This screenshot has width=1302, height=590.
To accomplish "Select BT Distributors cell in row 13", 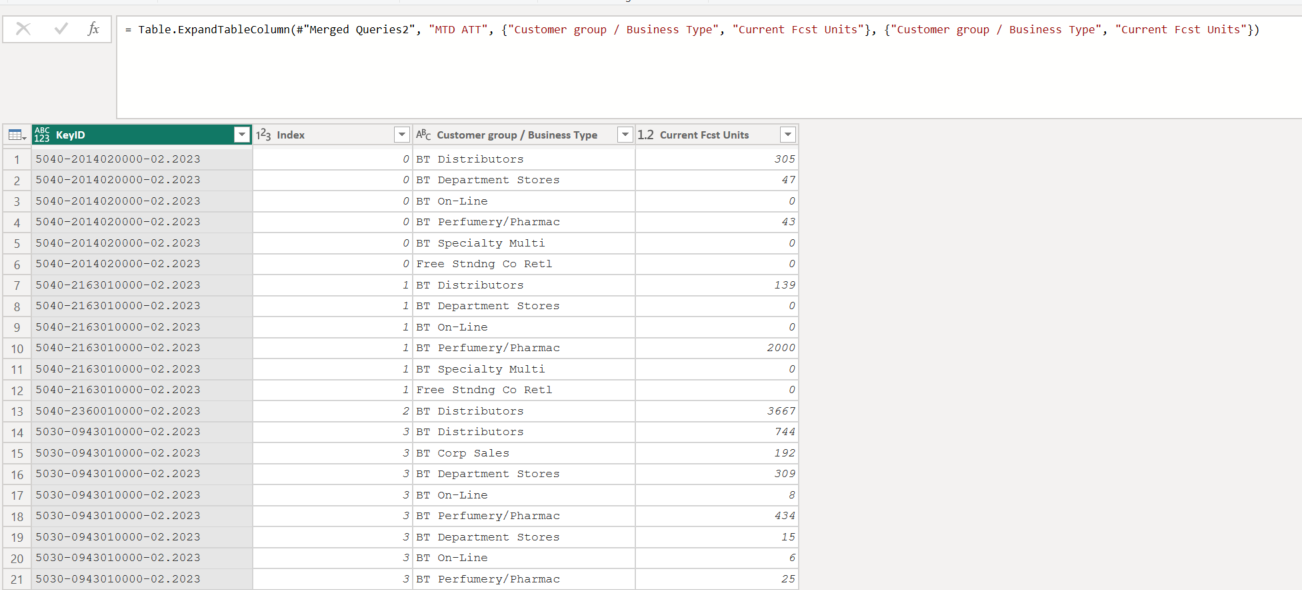I will click(523, 411).
